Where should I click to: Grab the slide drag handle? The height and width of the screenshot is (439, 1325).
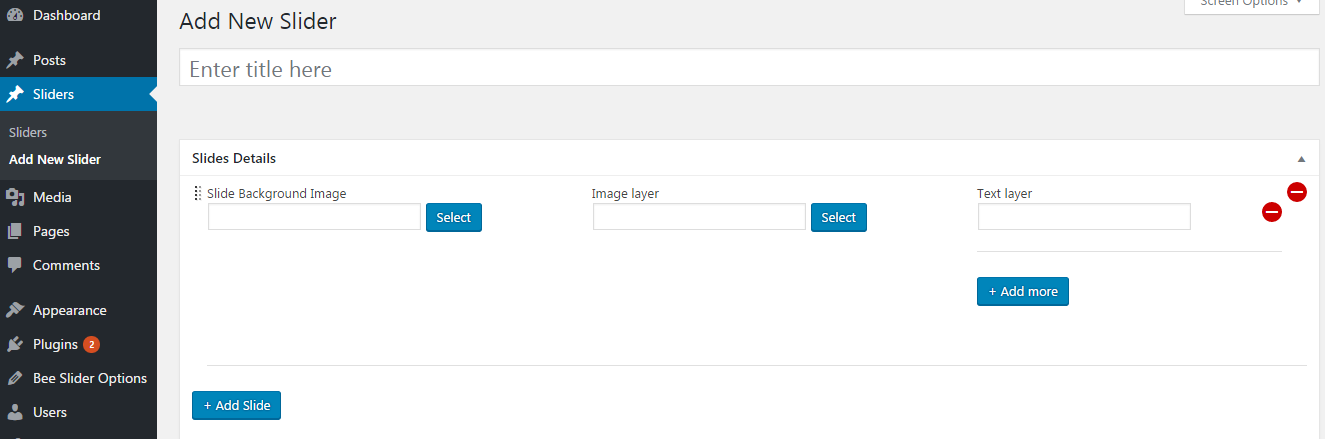click(197, 194)
